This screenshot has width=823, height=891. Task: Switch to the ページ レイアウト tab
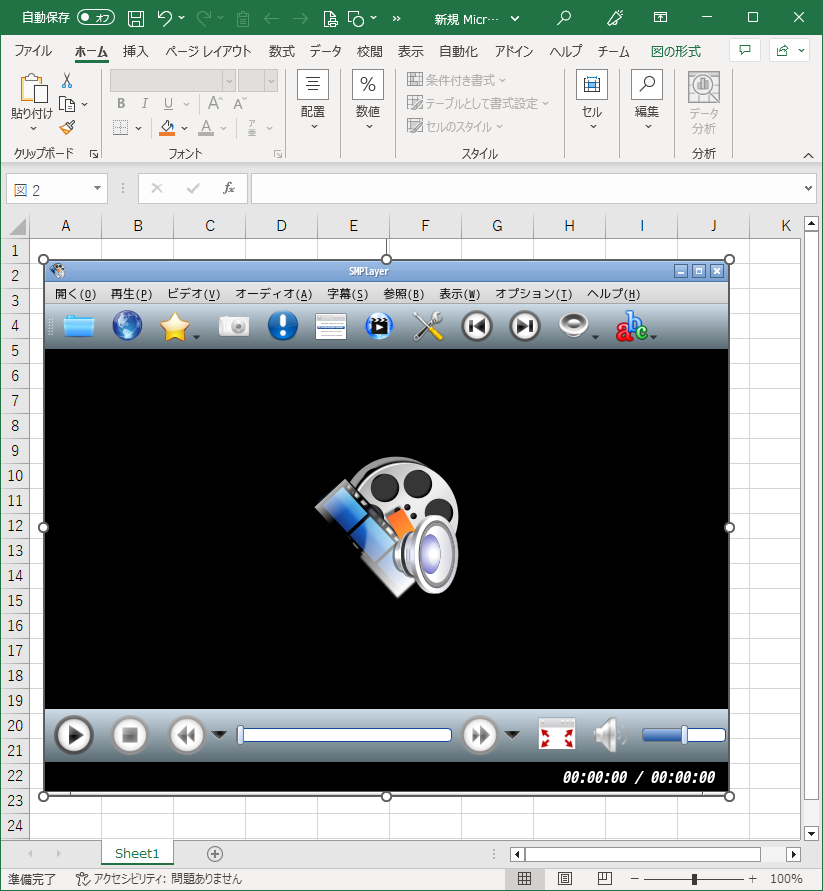(208, 51)
